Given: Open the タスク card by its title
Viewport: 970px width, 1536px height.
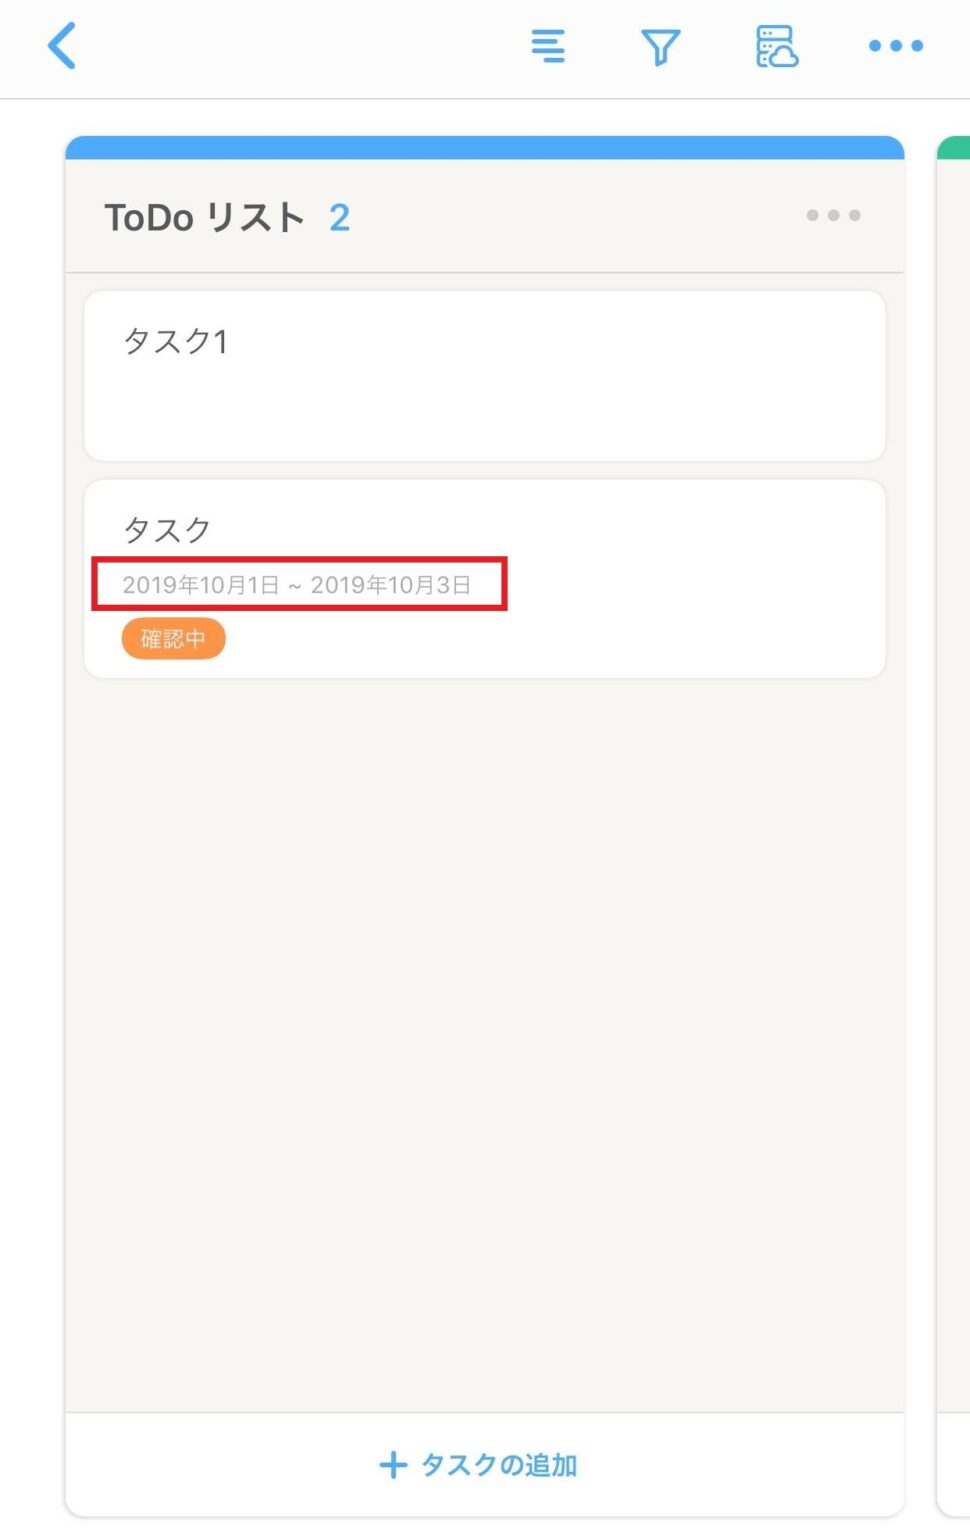Looking at the screenshot, I should (x=167, y=529).
